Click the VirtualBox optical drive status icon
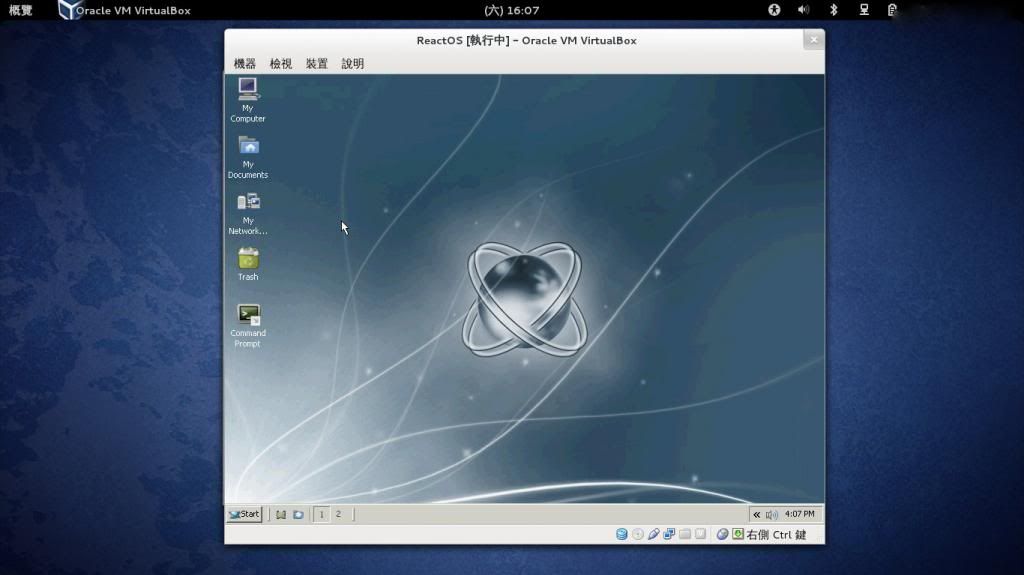The width and height of the screenshot is (1024, 575). coord(638,534)
